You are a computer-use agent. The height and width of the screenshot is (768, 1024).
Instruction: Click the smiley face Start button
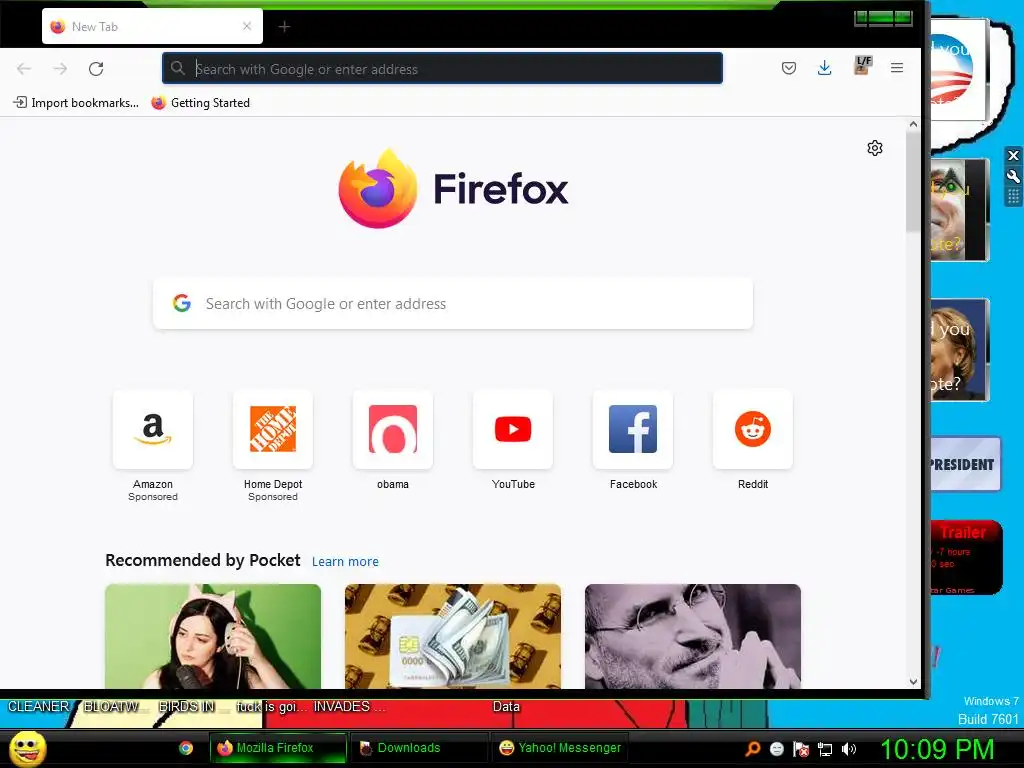(28, 748)
